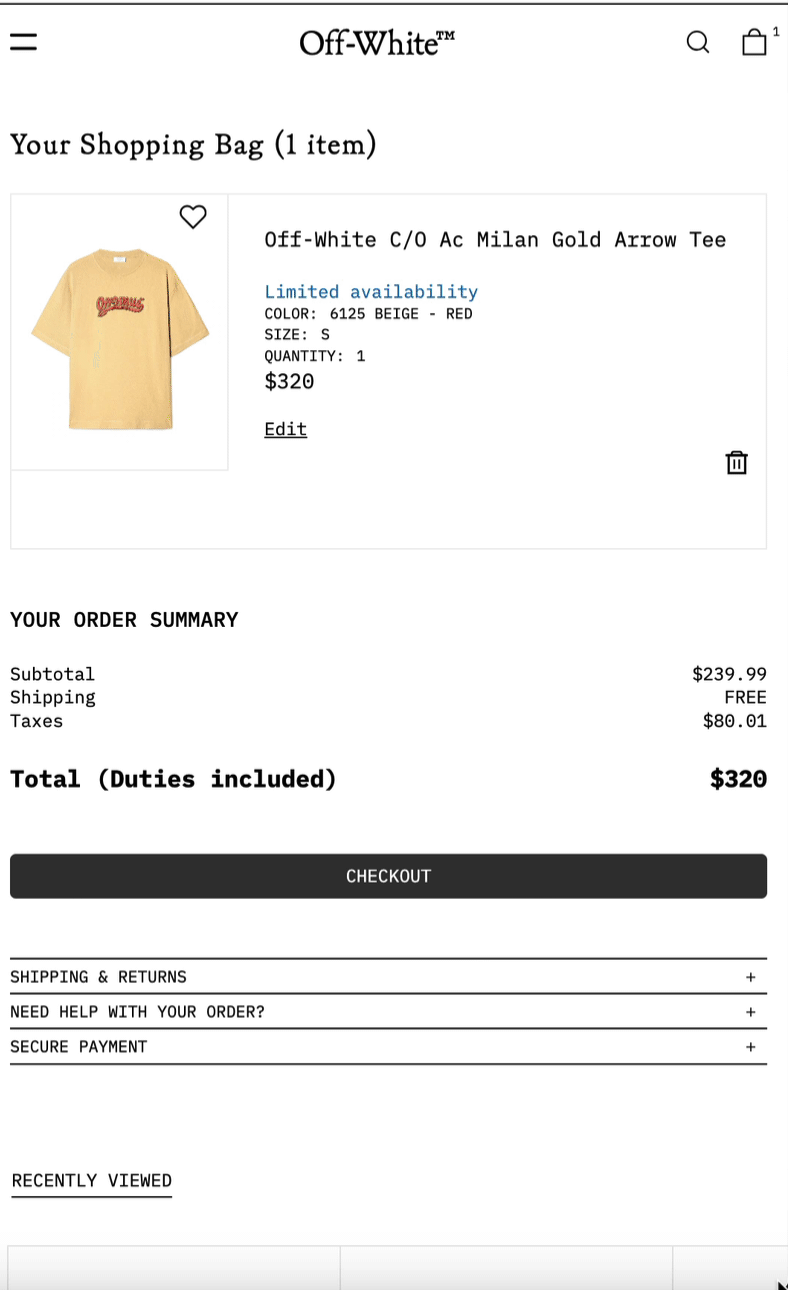This screenshot has width=788, height=1290.
Task: Click the Edit link for the tee
Action: tap(285, 429)
